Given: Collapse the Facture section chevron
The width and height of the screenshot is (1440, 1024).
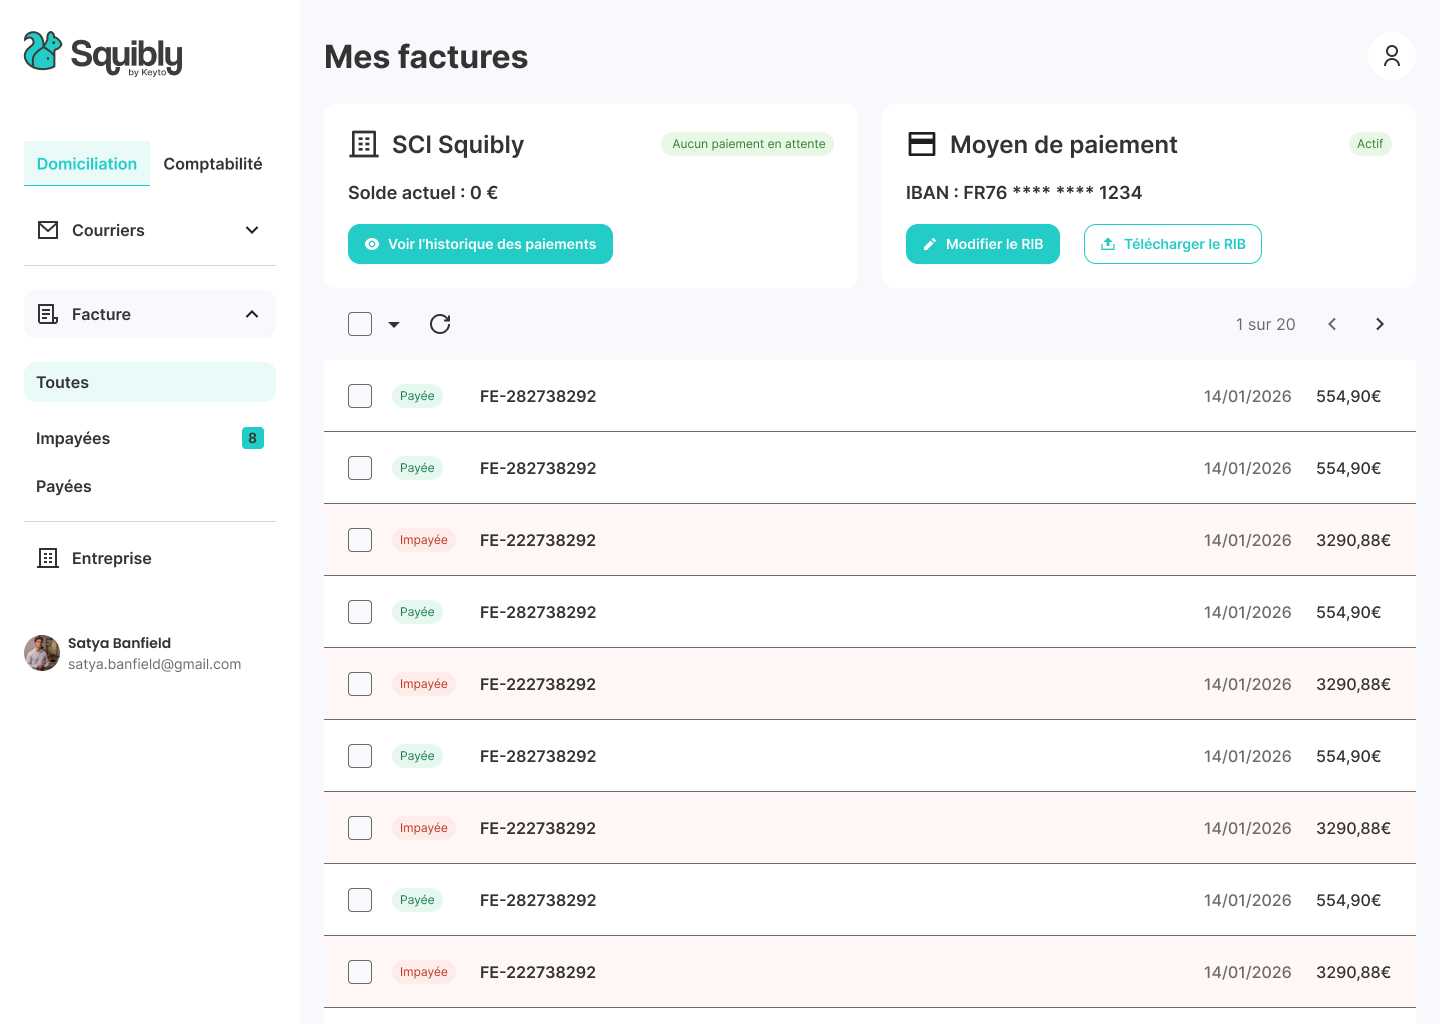Looking at the screenshot, I should coord(252,314).
